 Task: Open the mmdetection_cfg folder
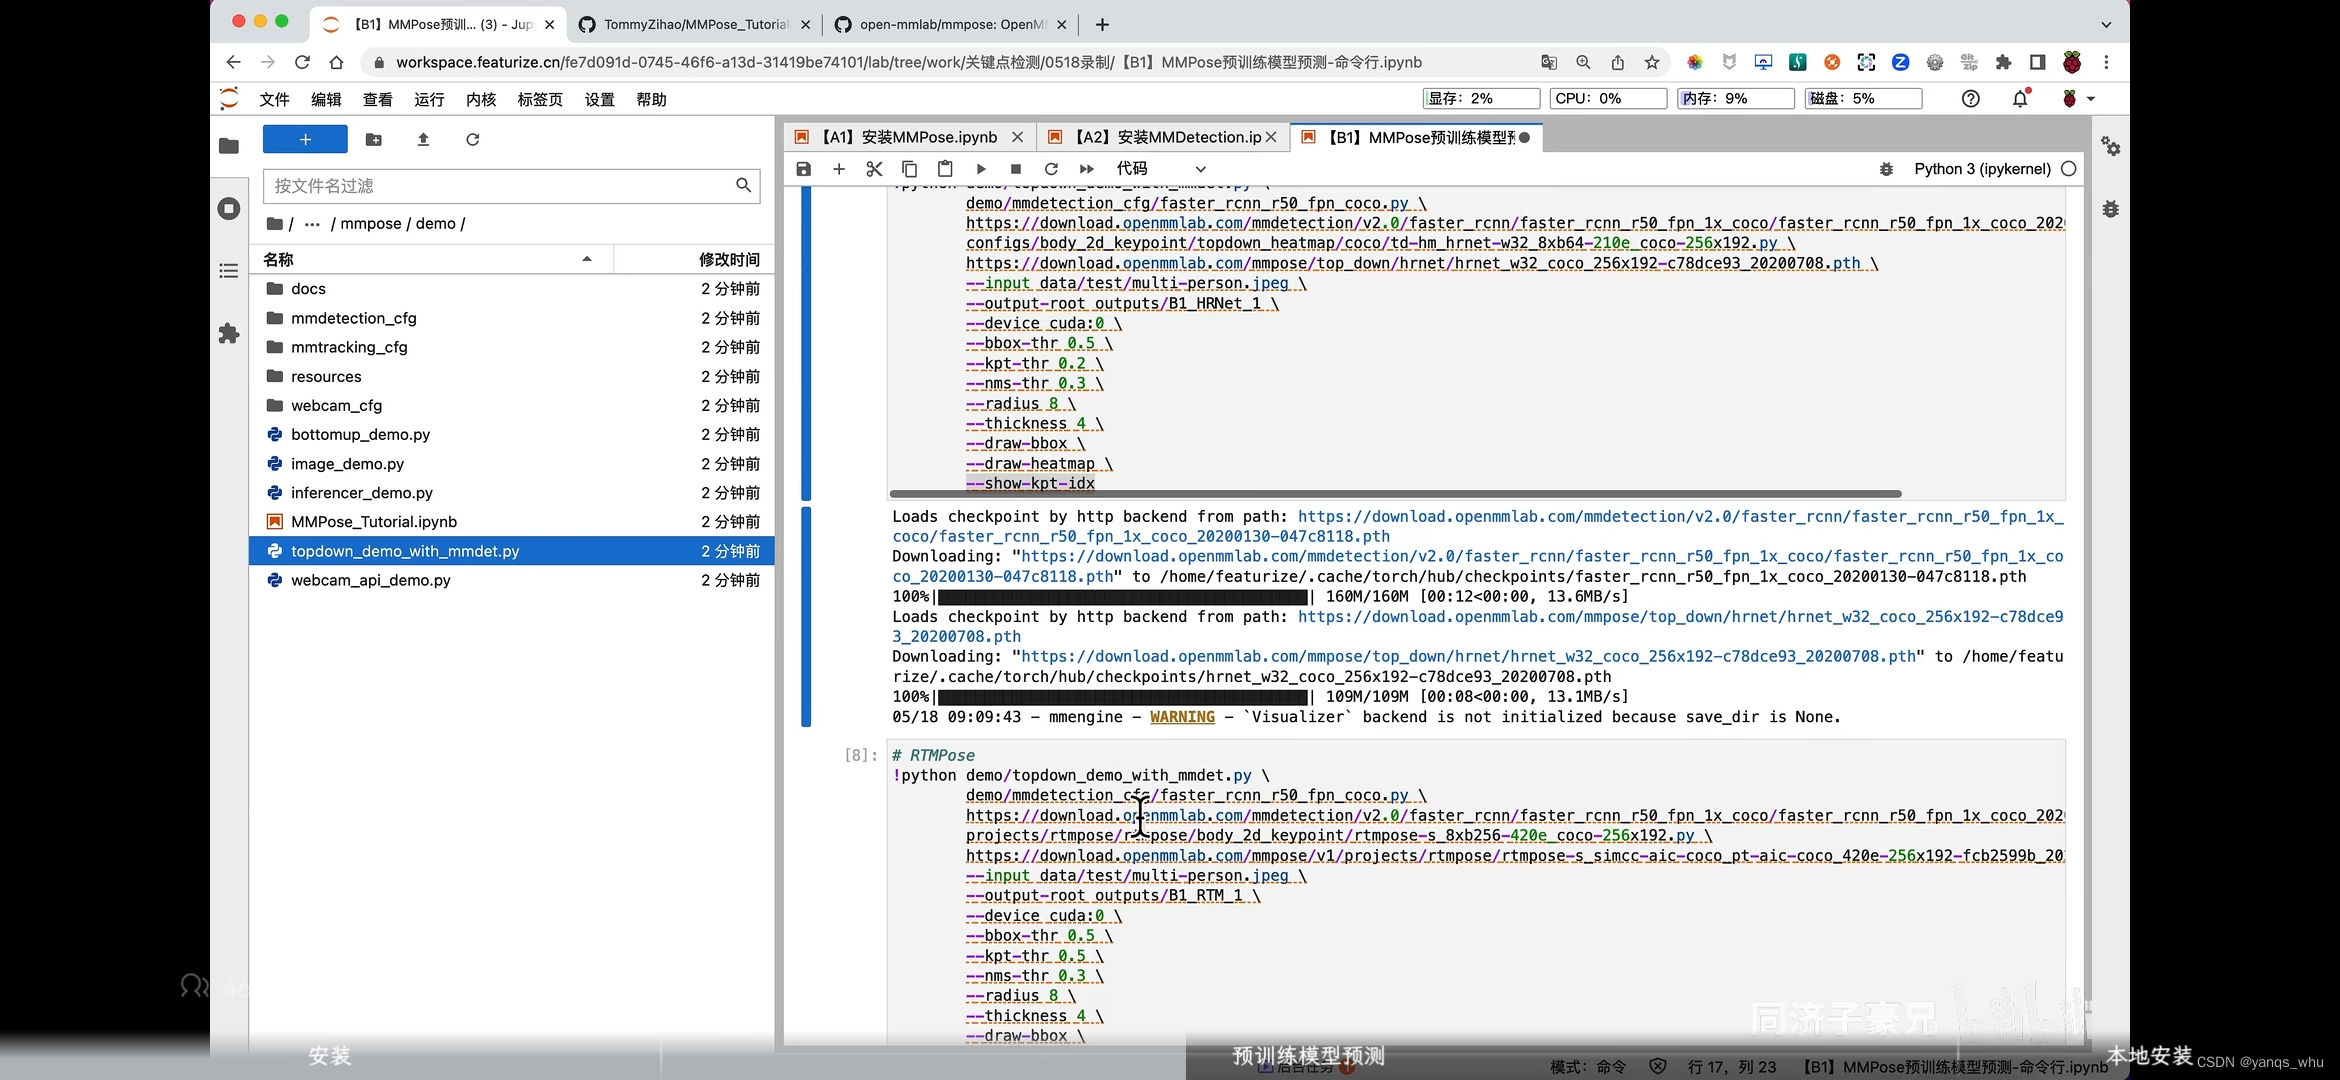pyautogui.click(x=511, y=318)
